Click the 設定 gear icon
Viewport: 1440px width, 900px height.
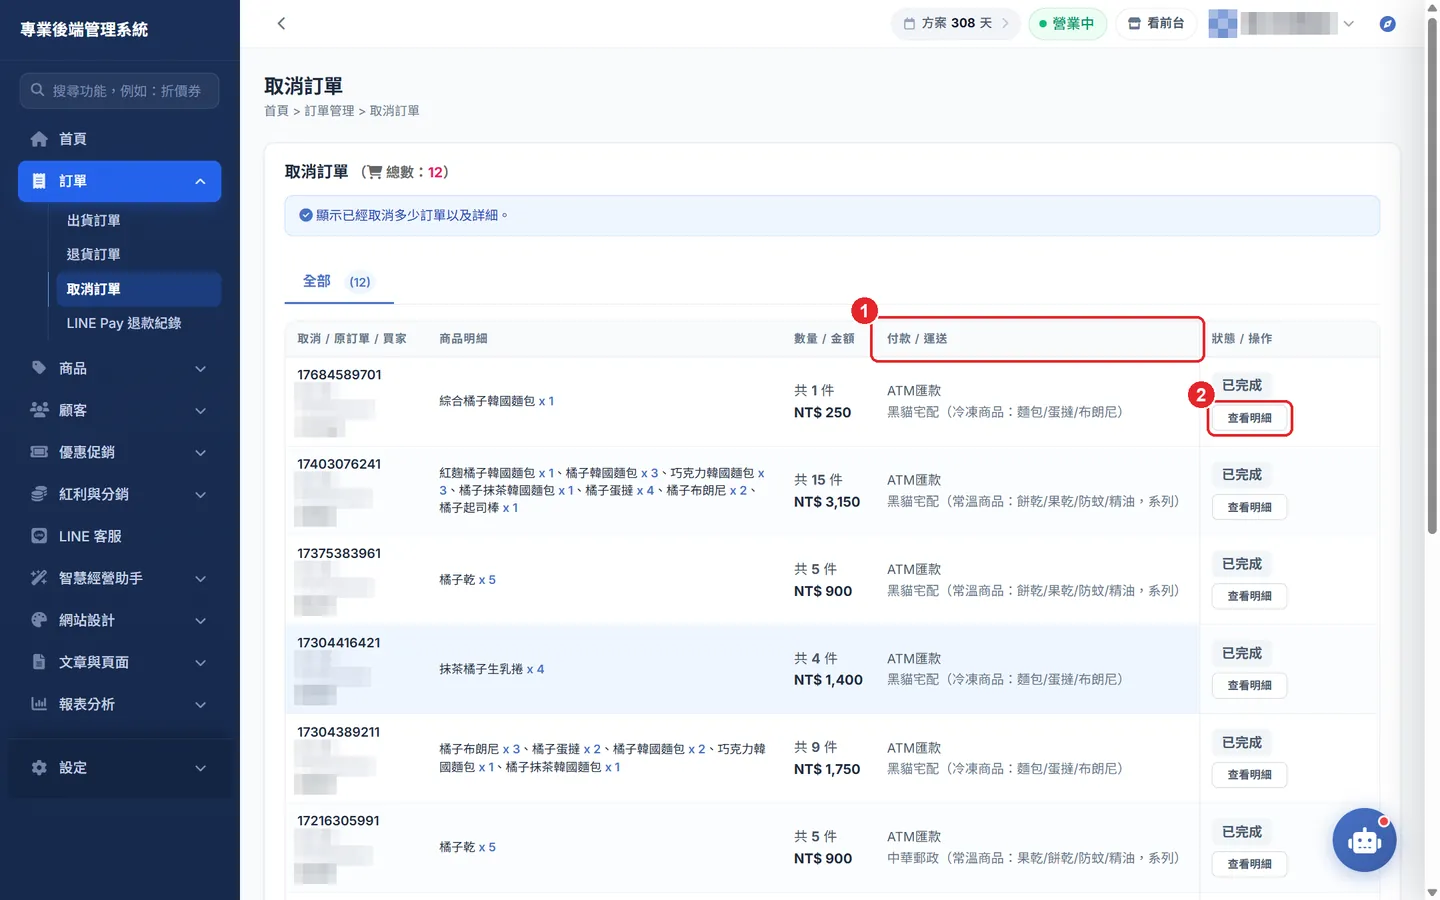click(x=39, y=768)
